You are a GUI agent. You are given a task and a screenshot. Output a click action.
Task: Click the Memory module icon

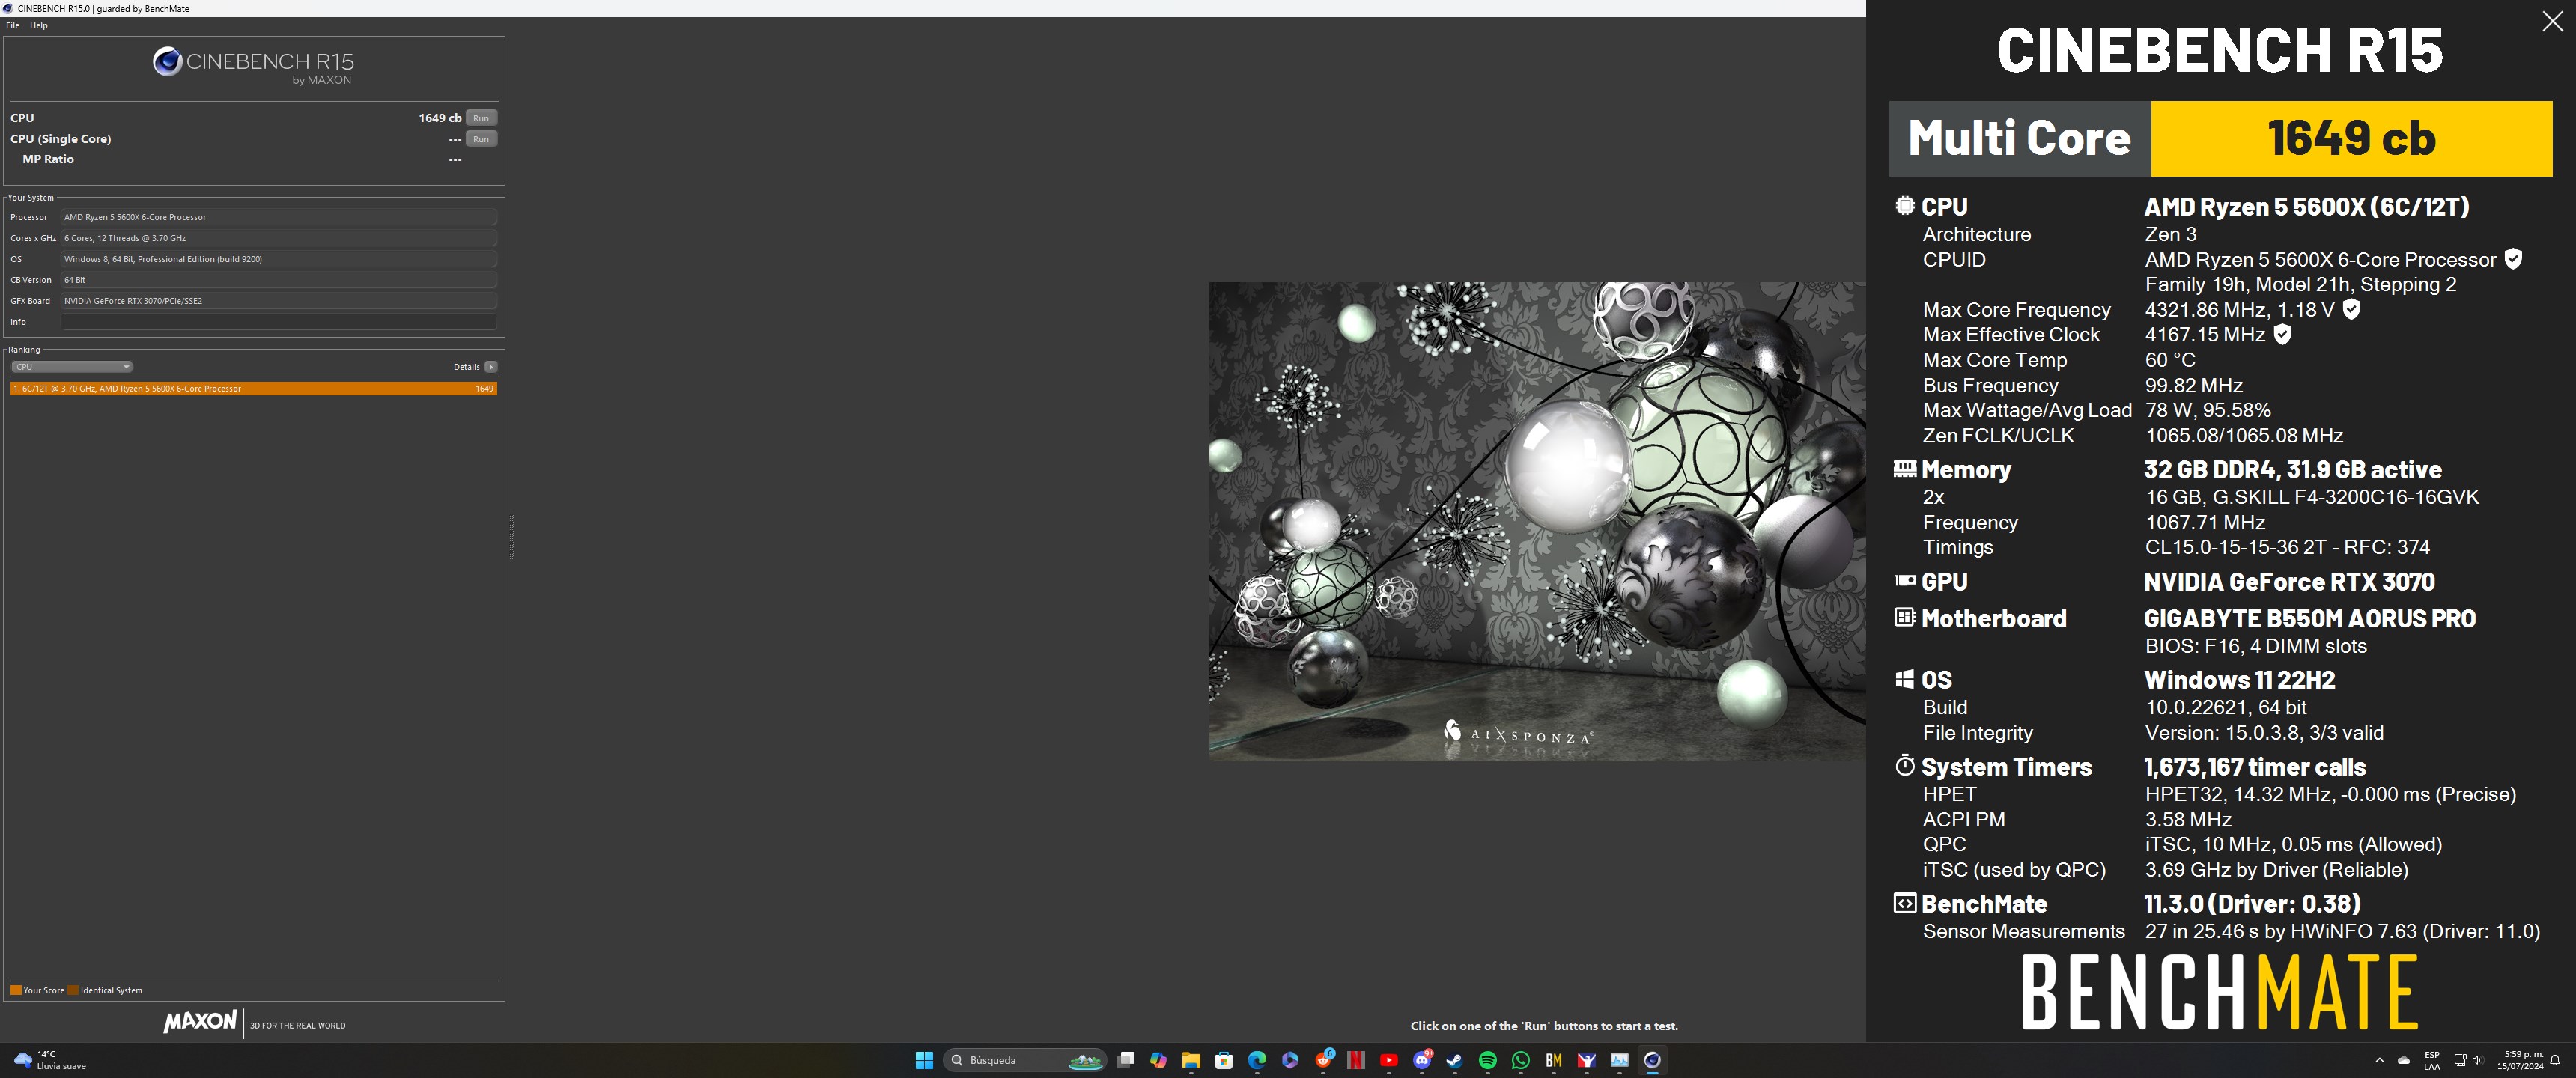click(1904, 468)
